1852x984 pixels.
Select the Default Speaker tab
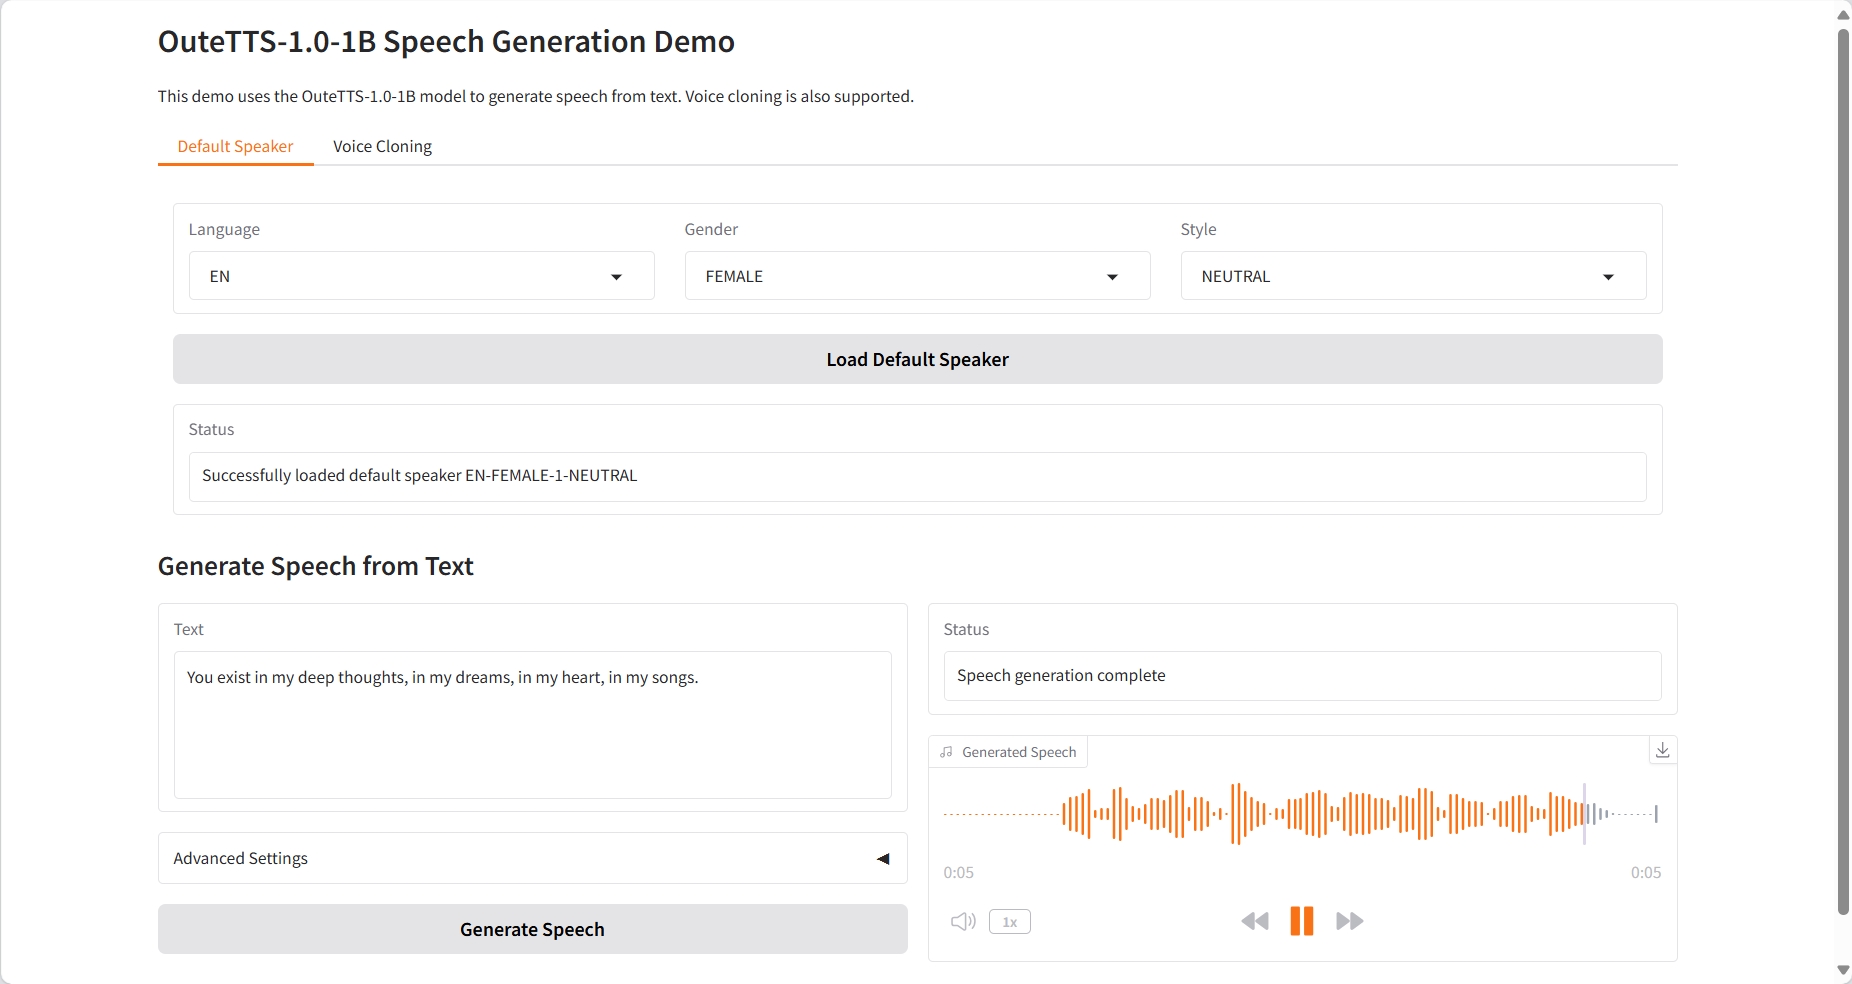(x=235, y=146)
